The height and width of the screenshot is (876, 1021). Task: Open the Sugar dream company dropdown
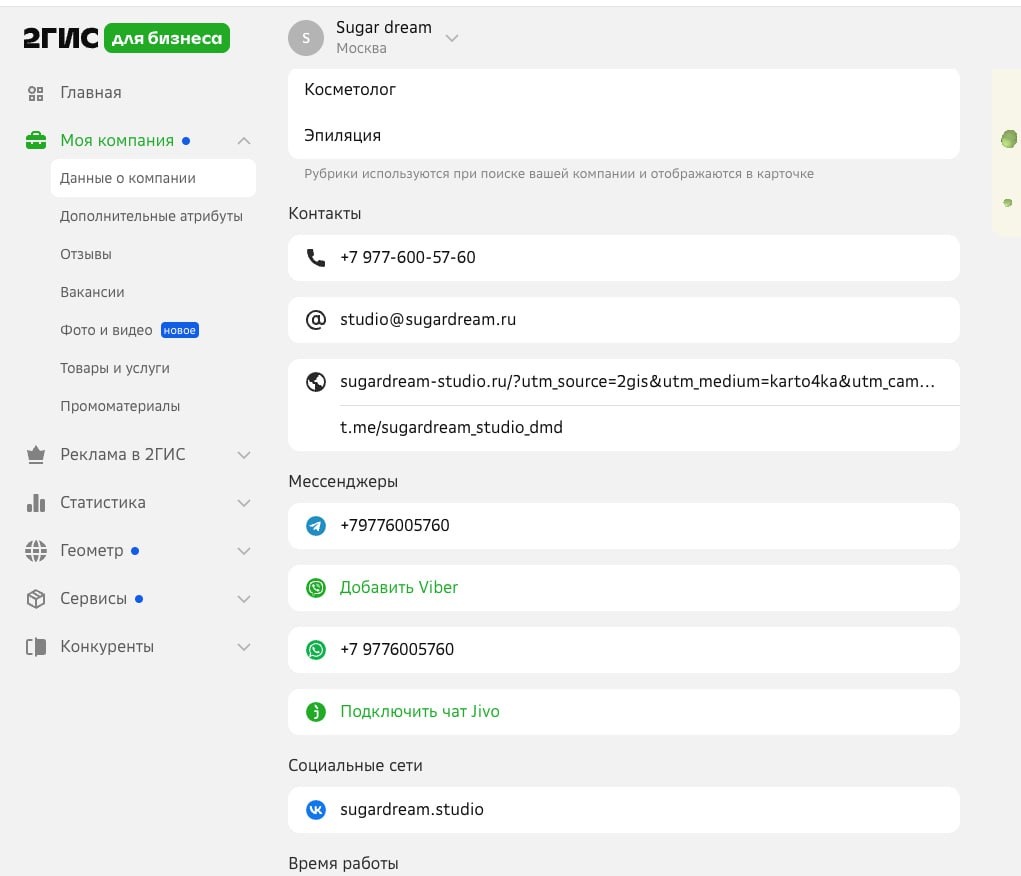451,38
